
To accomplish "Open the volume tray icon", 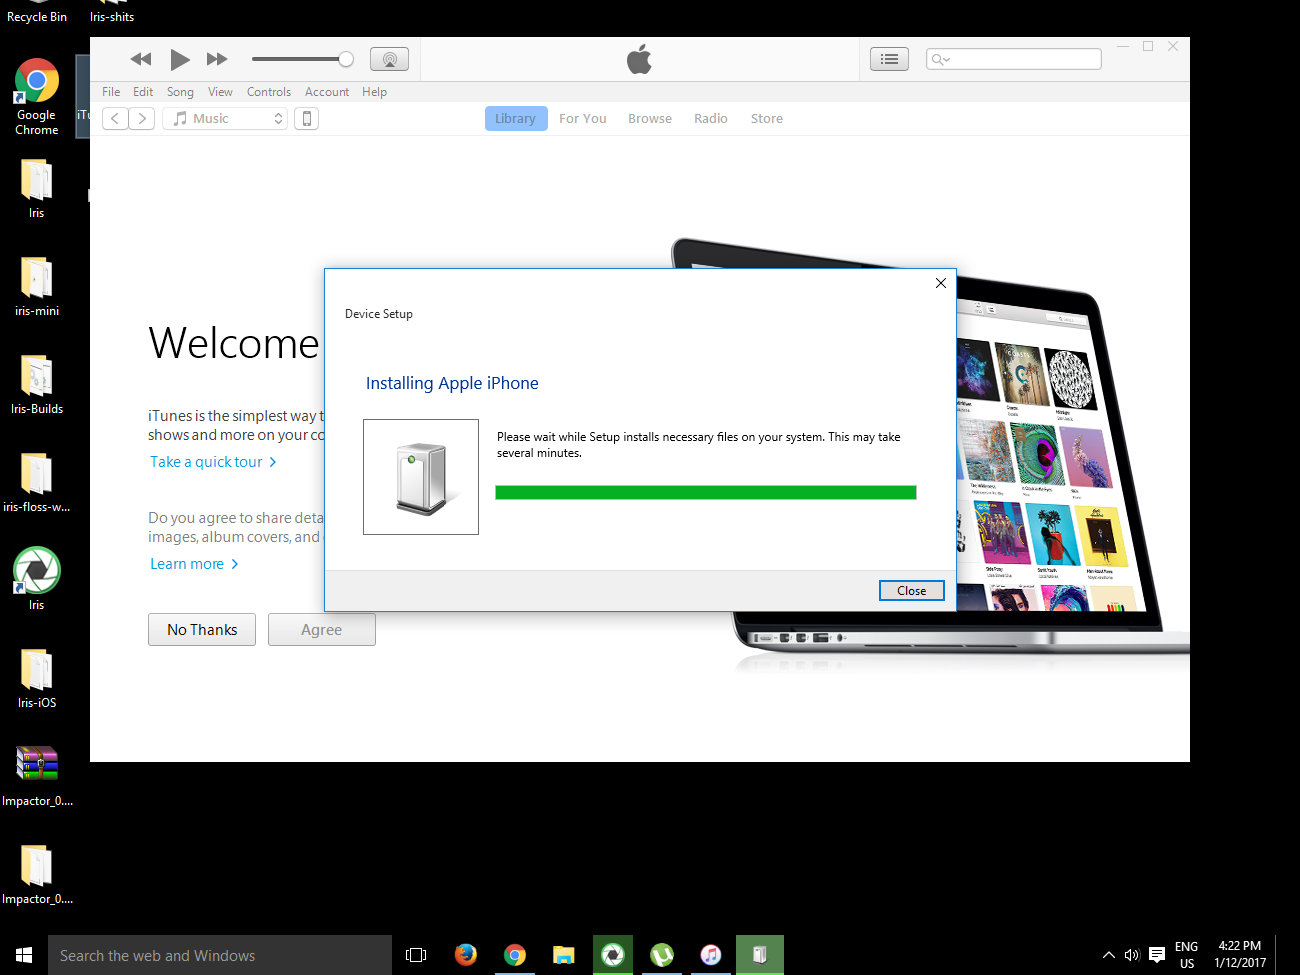I will pyautogui.click(x=1132, y=955).
